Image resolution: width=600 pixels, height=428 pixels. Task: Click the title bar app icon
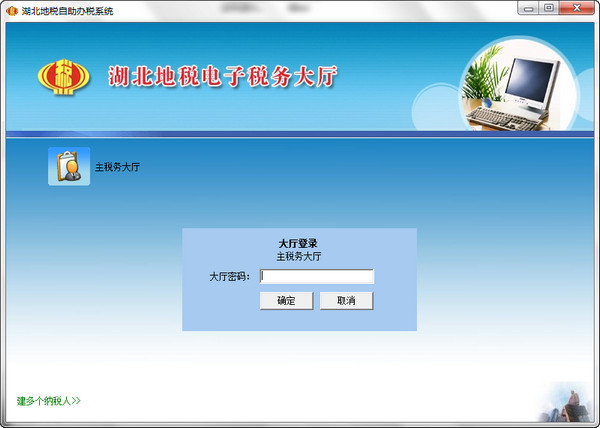(x=12, y=11)
